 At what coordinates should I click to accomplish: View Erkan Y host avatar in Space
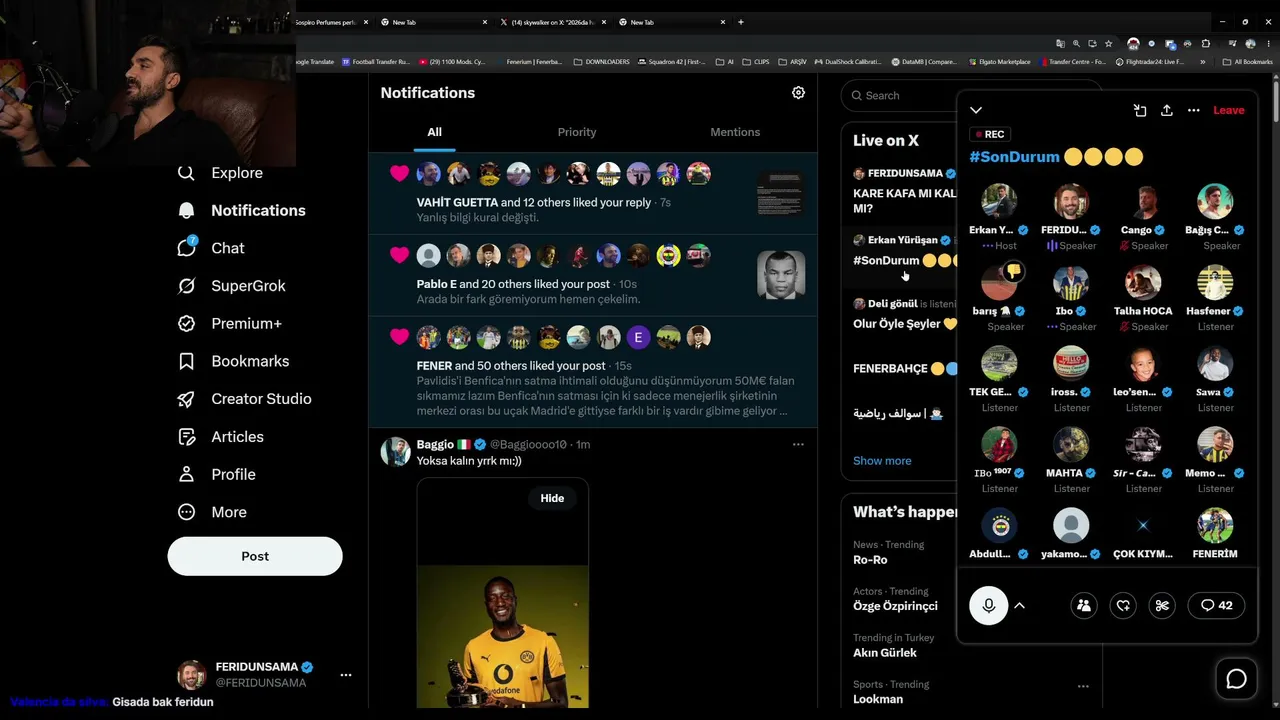click(999, 202)
